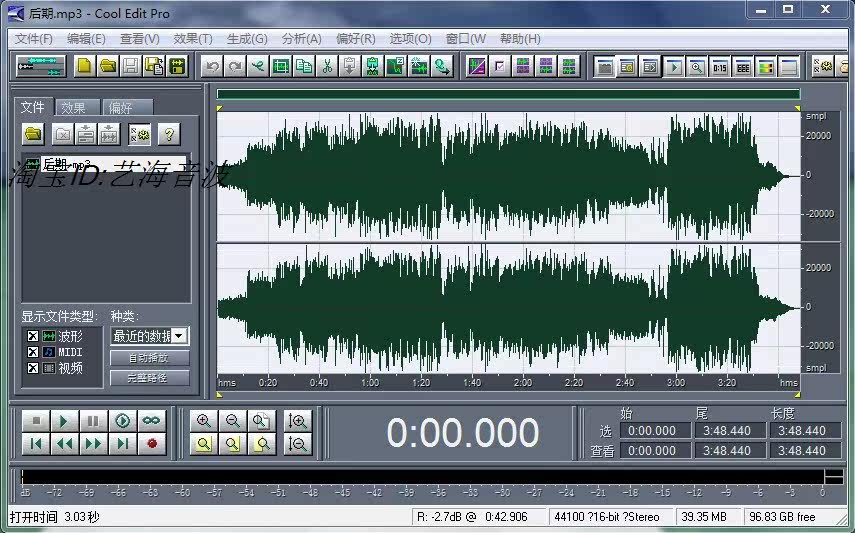Click the Cut scissors toolbar icon
The image size is (855, 533).
pos(327,67)
